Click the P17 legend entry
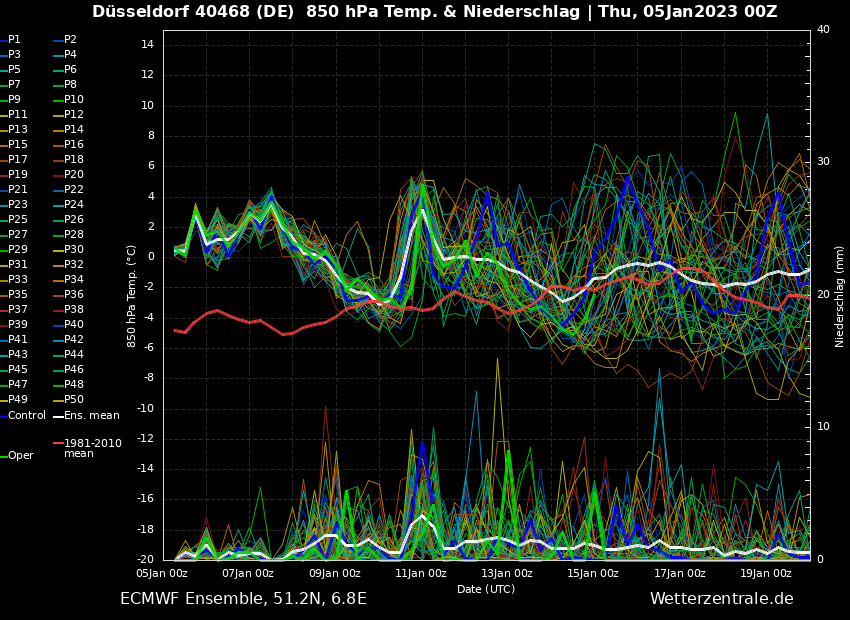The width and height of the screenshot is (850, 620). tap(18, 160)
